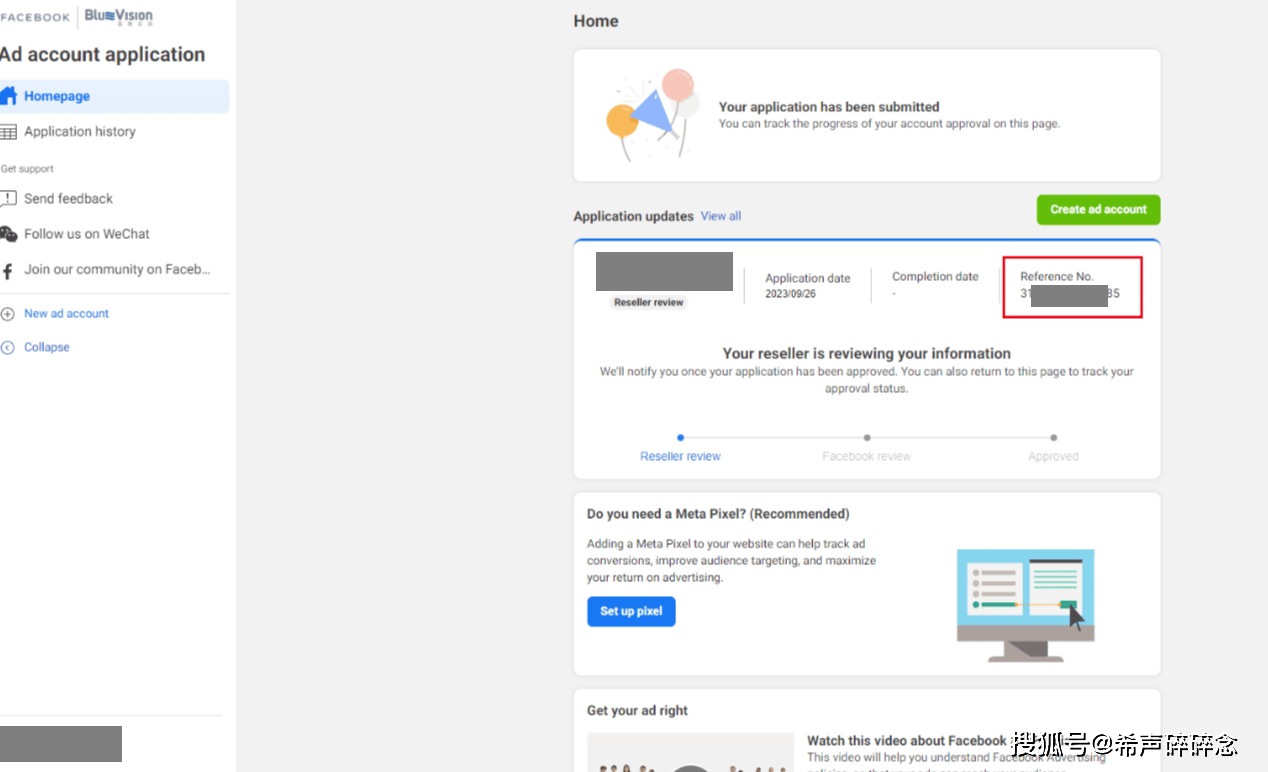Click the BlueVision logo
1268x772 pixels.
pos(119,17)
